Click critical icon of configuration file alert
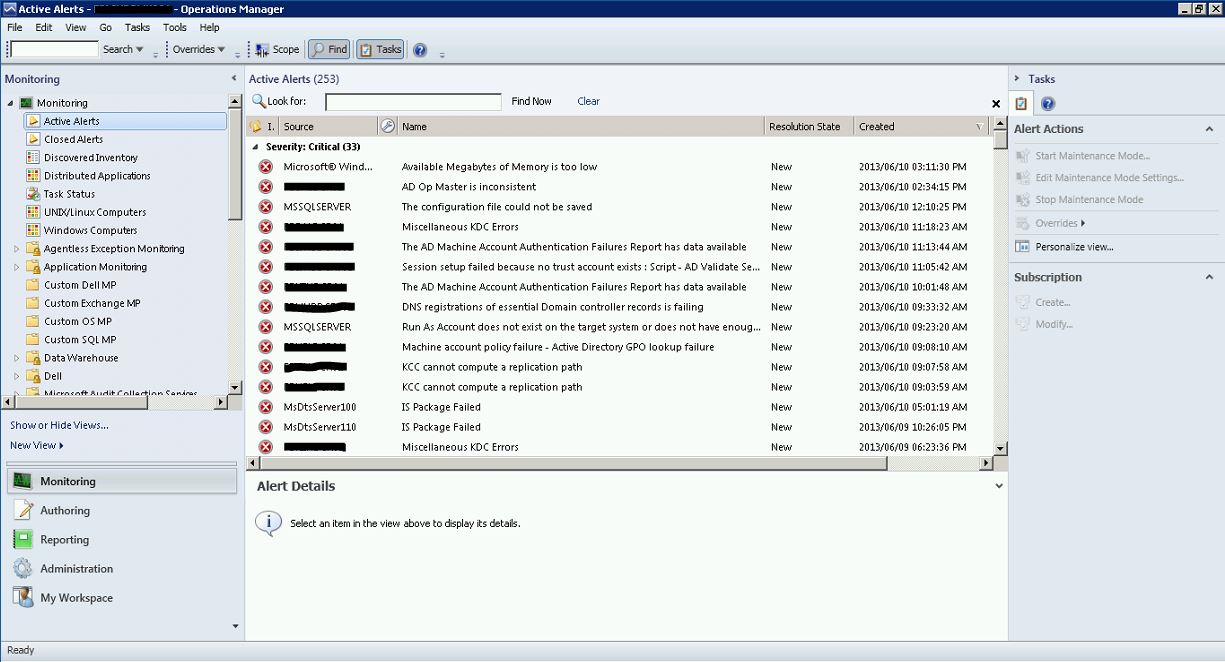The width and height of the screenshot is (1225, 662). coord(265,207)
